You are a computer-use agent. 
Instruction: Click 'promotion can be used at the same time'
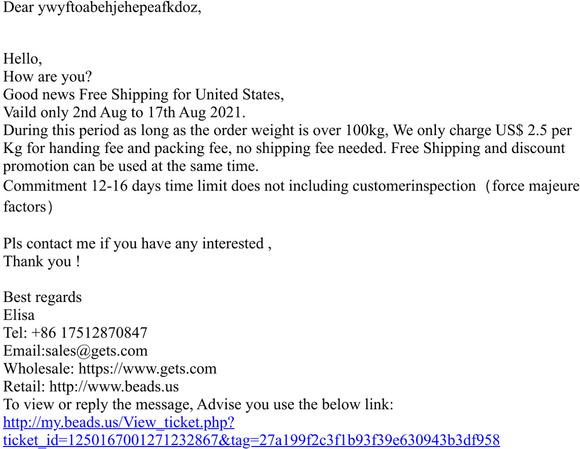click(131, 166)
